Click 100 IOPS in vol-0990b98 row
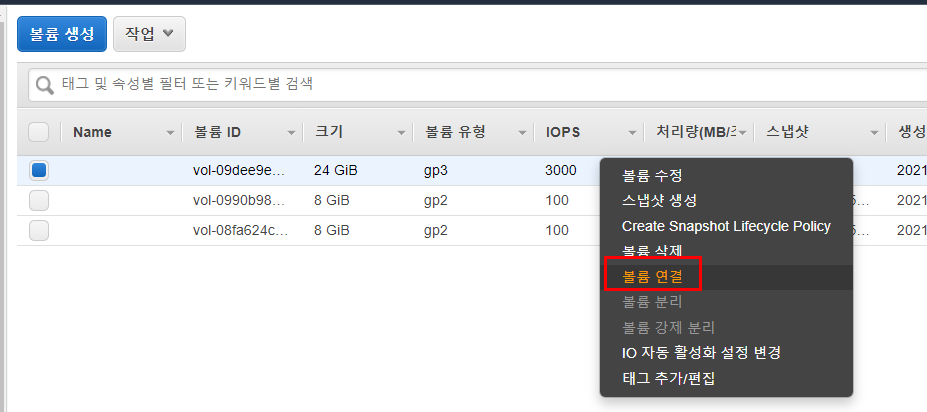Image resolution: width=927 pixels, height=412 pixels. [557, 200]
